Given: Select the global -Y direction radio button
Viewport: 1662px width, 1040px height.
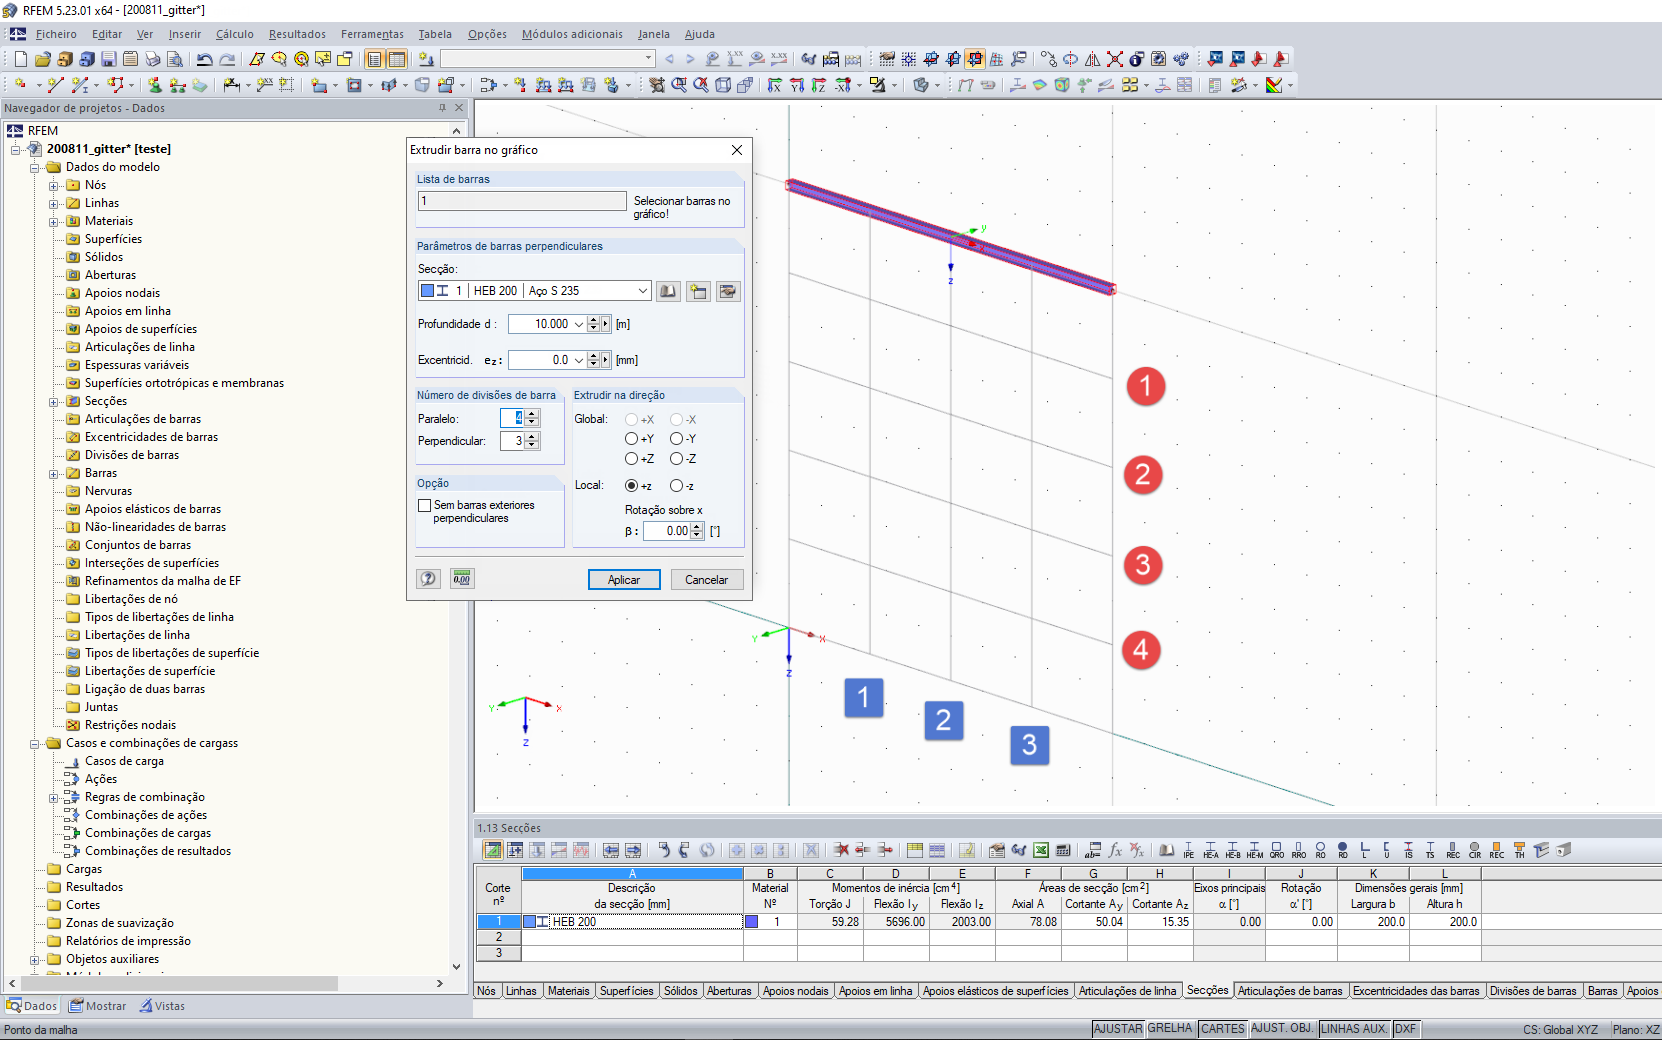Looking at the screenshot, I should [677, 439].
